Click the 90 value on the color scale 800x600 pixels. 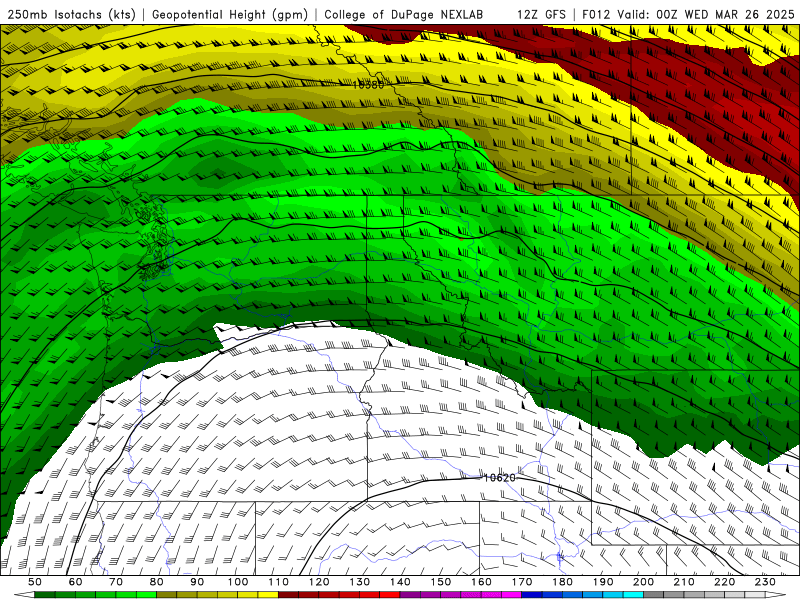point(197,582)
